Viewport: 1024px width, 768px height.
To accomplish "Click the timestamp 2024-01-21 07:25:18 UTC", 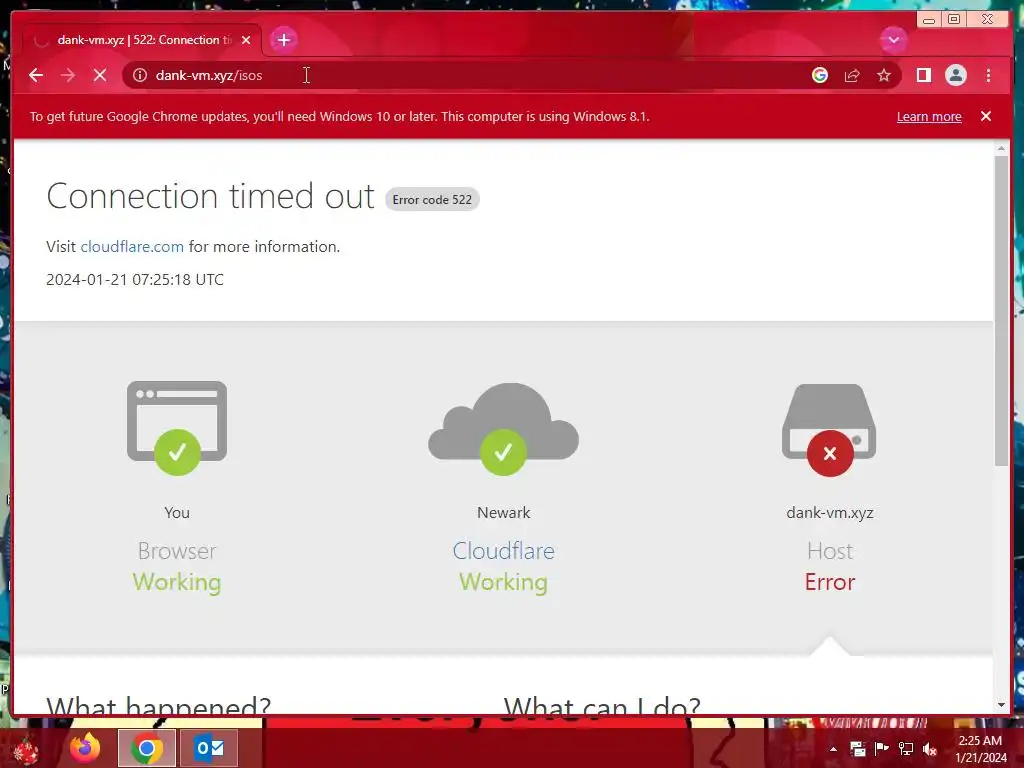I will point(135,280).
